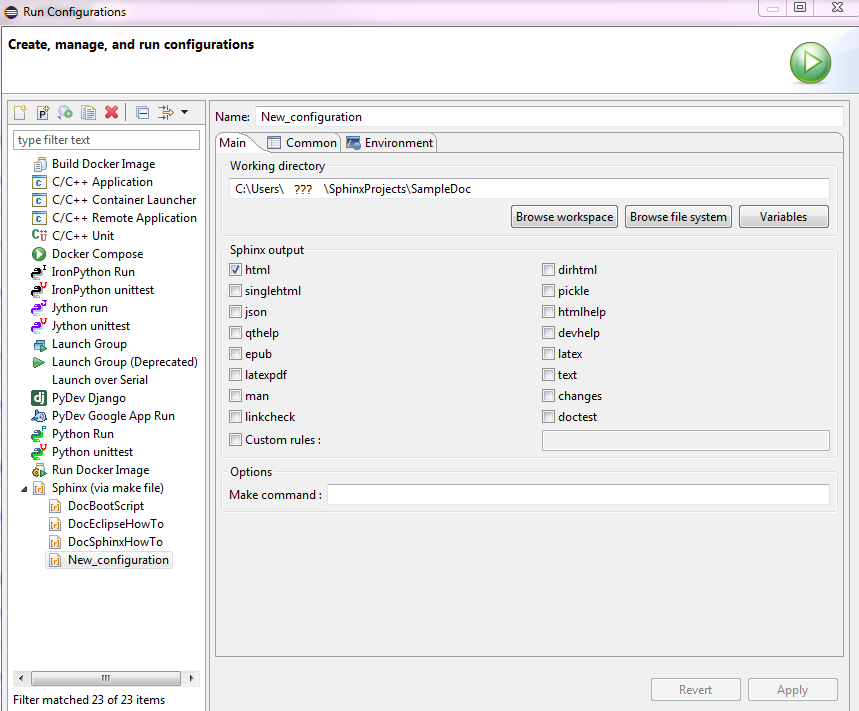The width and height of the screenshot is (859, 711).
Task: Click the tree scrollbar left arrow
Action: point(21,678)
